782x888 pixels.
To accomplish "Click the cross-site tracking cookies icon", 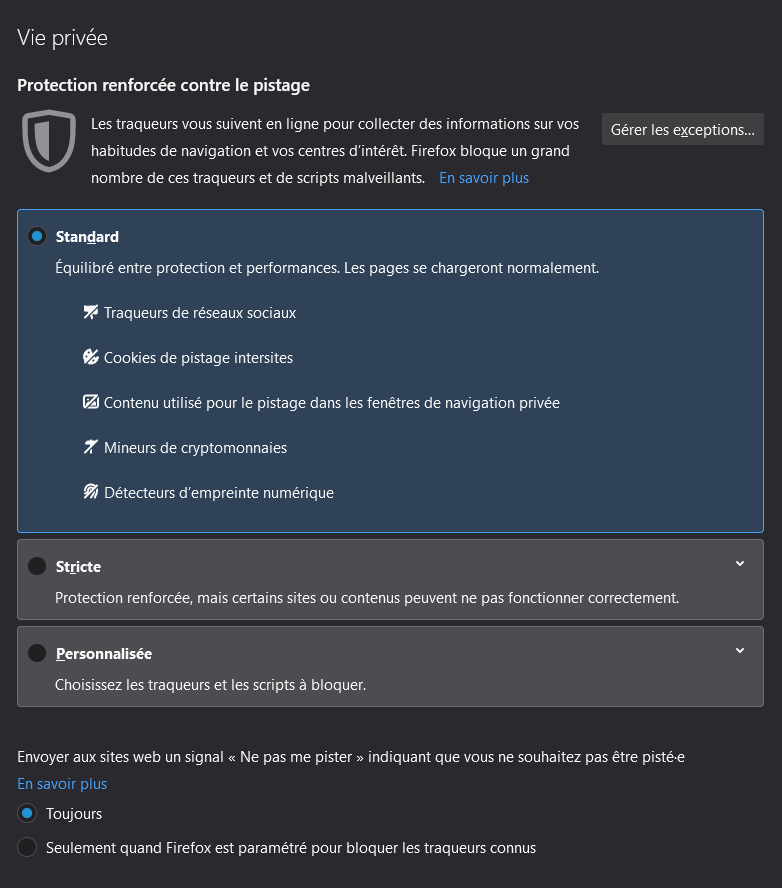I will click(x=90, y=358).
